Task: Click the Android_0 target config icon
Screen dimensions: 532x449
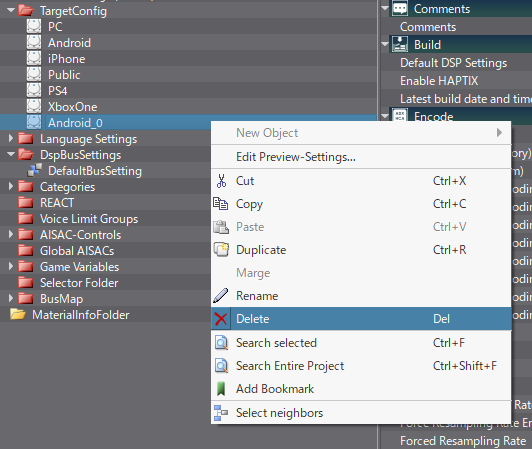Action: [34, 122]
